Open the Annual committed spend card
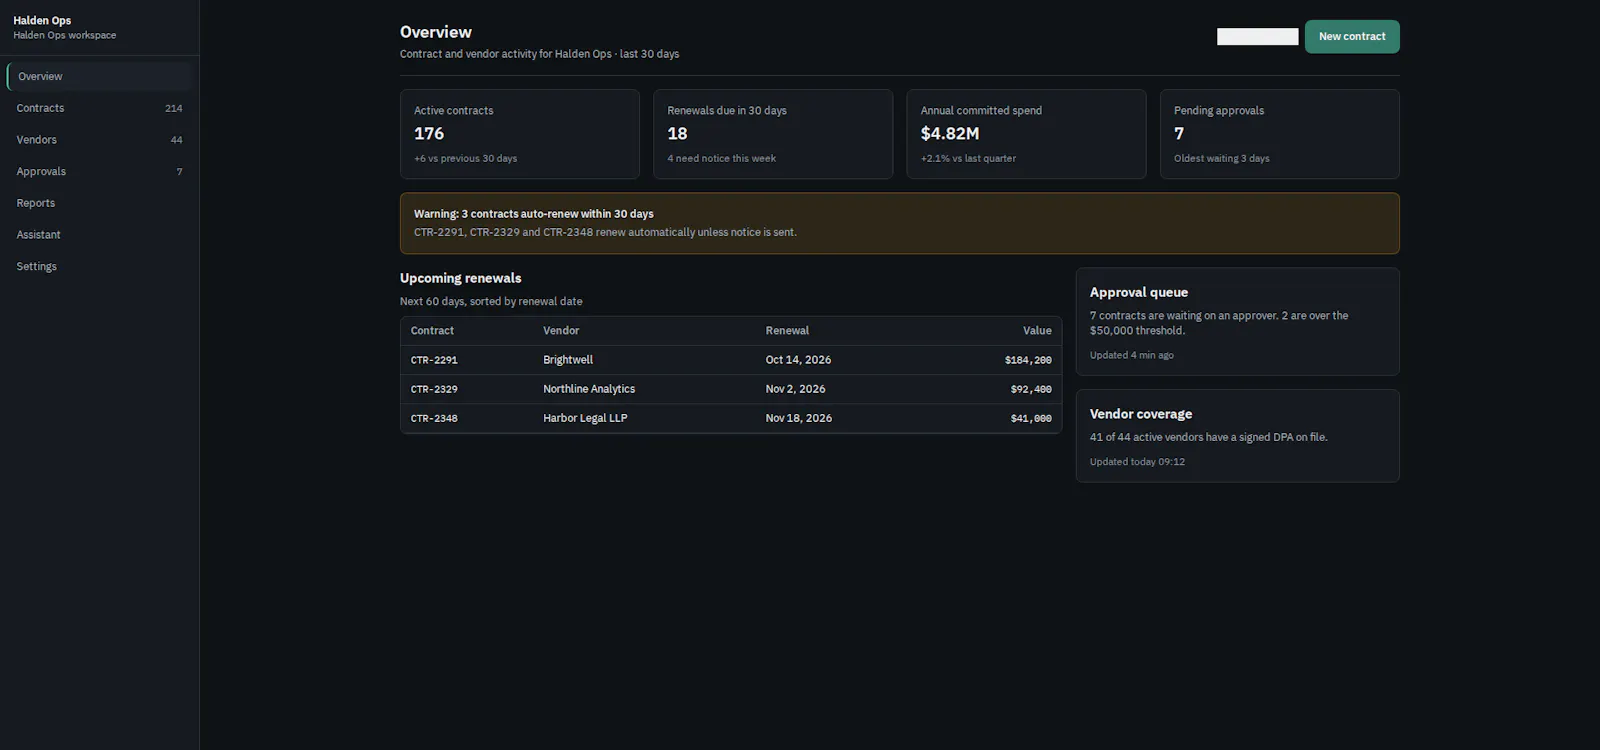 (x=1026, y=134)
